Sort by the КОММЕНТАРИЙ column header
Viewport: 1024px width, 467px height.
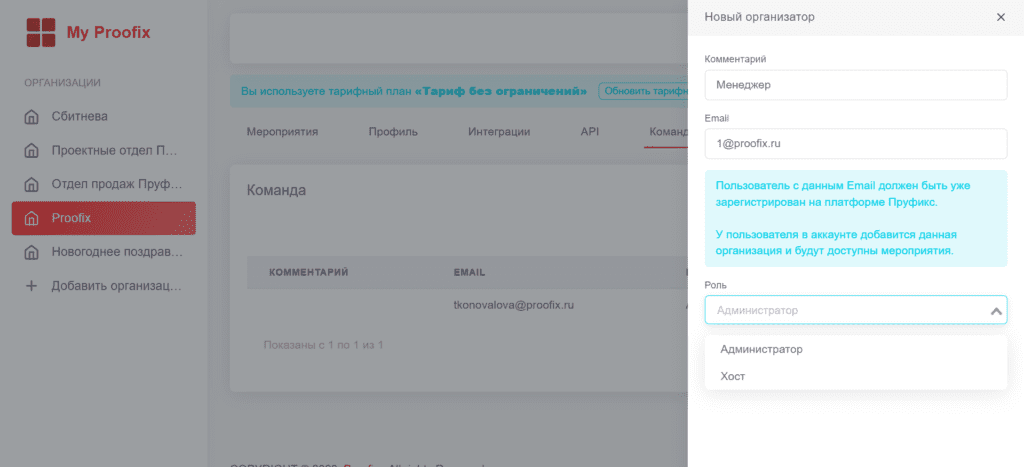pyautogui.click(x=309, y=272)
